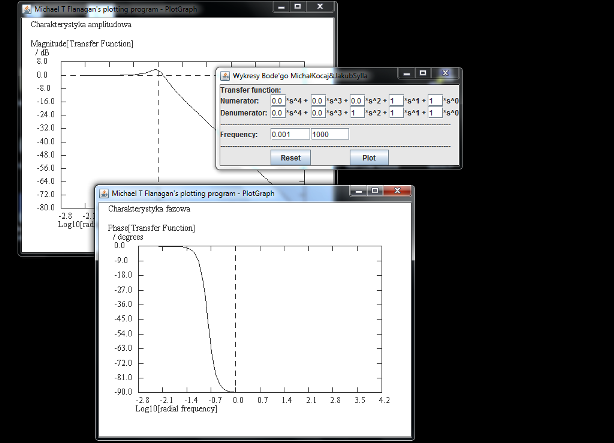Focus the Numerator s^0 coefficient field
The width and height of the screenshot is (614, 443).
tap(435, 101)
